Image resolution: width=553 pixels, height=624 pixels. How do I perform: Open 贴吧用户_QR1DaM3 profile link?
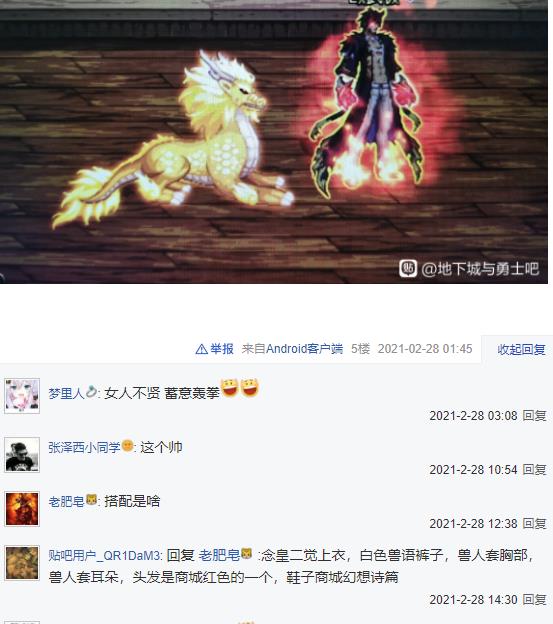pyautogui.click(x=105, y=556)
